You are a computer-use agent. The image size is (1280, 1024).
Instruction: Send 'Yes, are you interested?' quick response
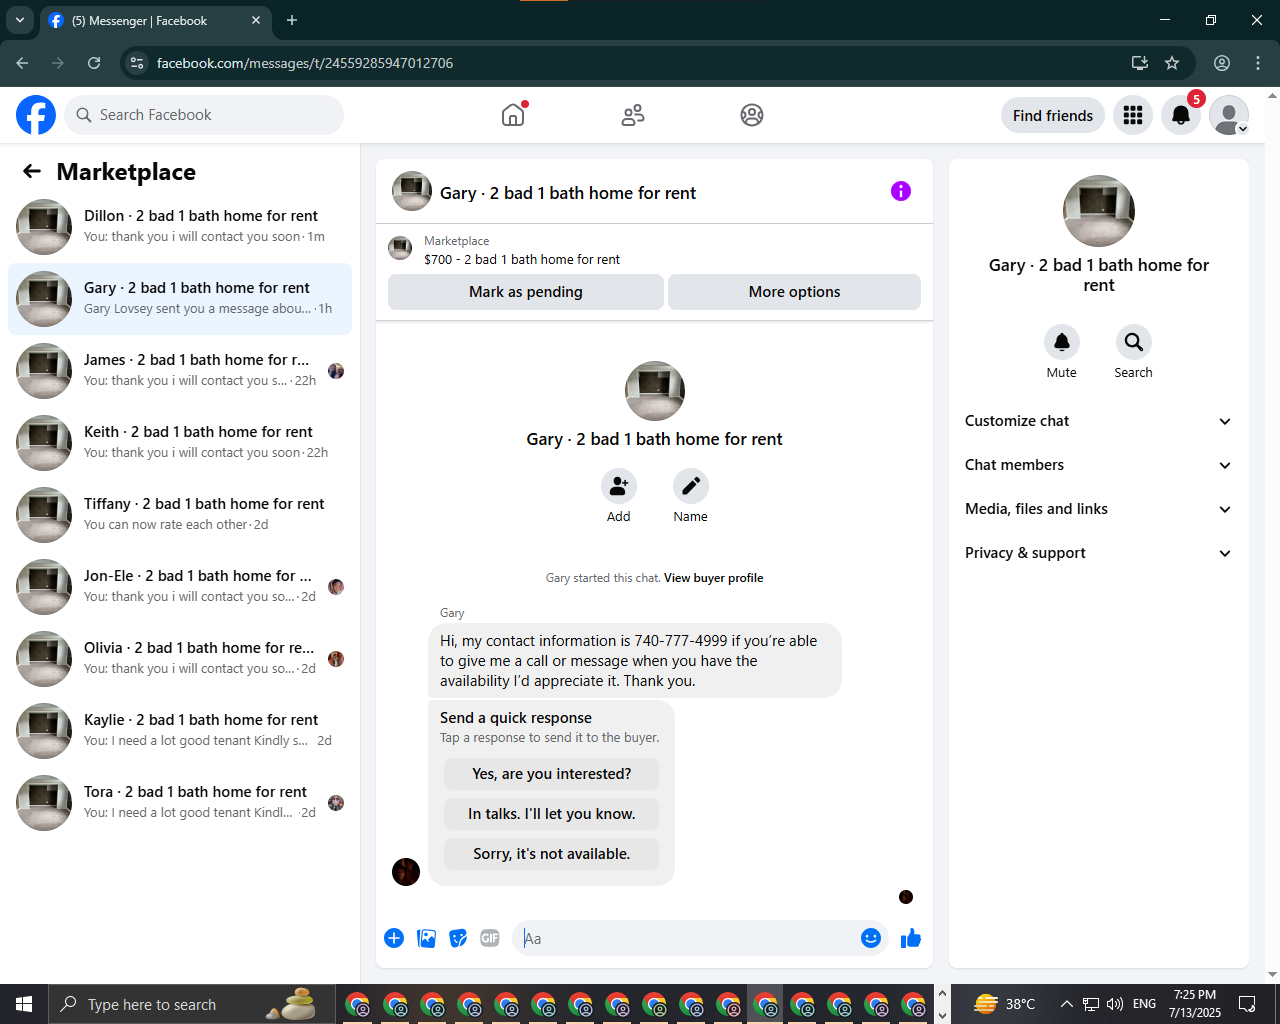pyautogui.click(x=552, y=774)
